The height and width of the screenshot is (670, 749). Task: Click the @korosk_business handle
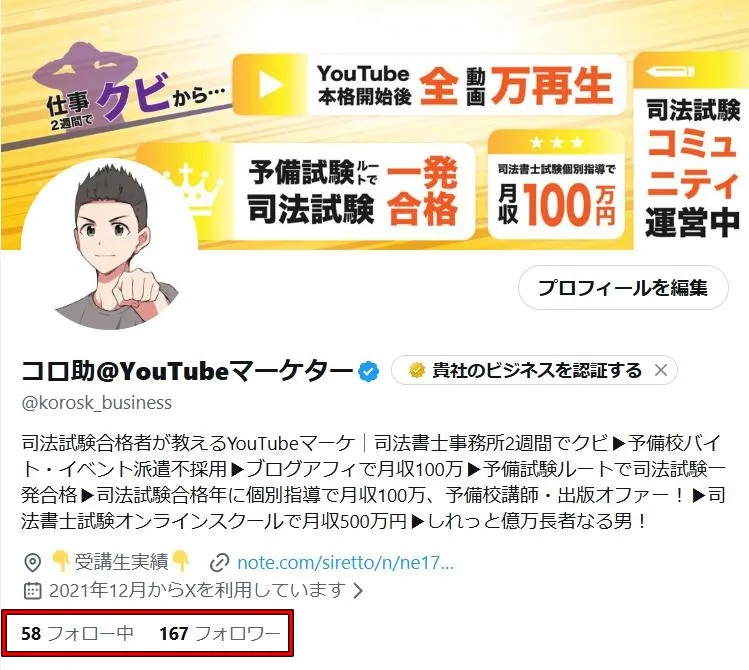pyautogui.click(x=96, y=403)
